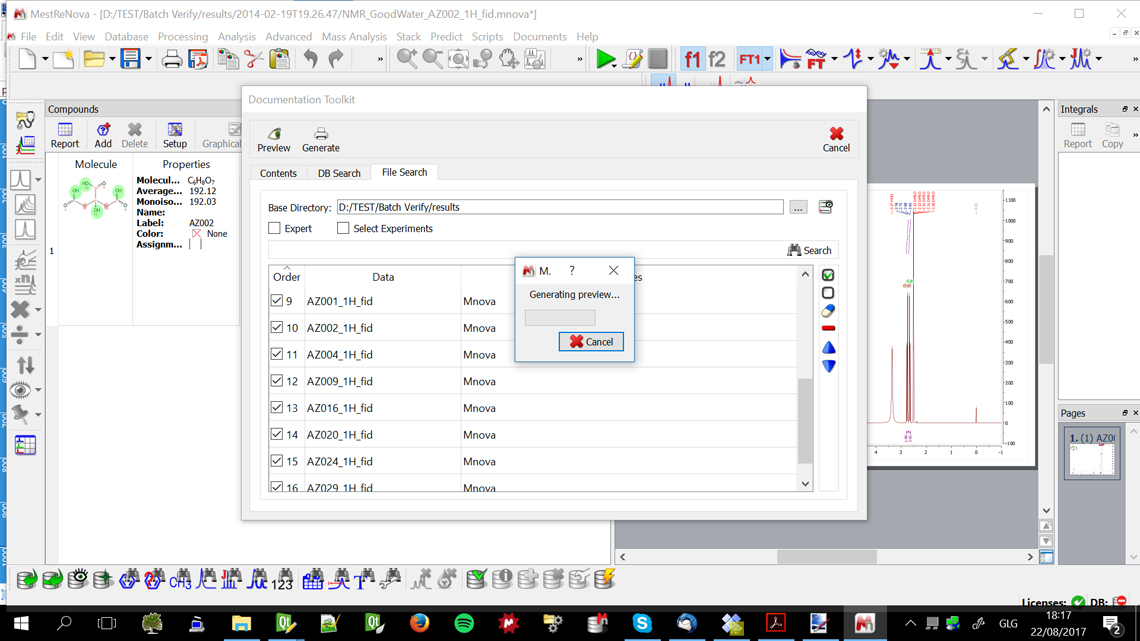This screenshot has width=1140, height=641.
Task: Switch to the DB Search tab
Action: (x=339, y=173)
